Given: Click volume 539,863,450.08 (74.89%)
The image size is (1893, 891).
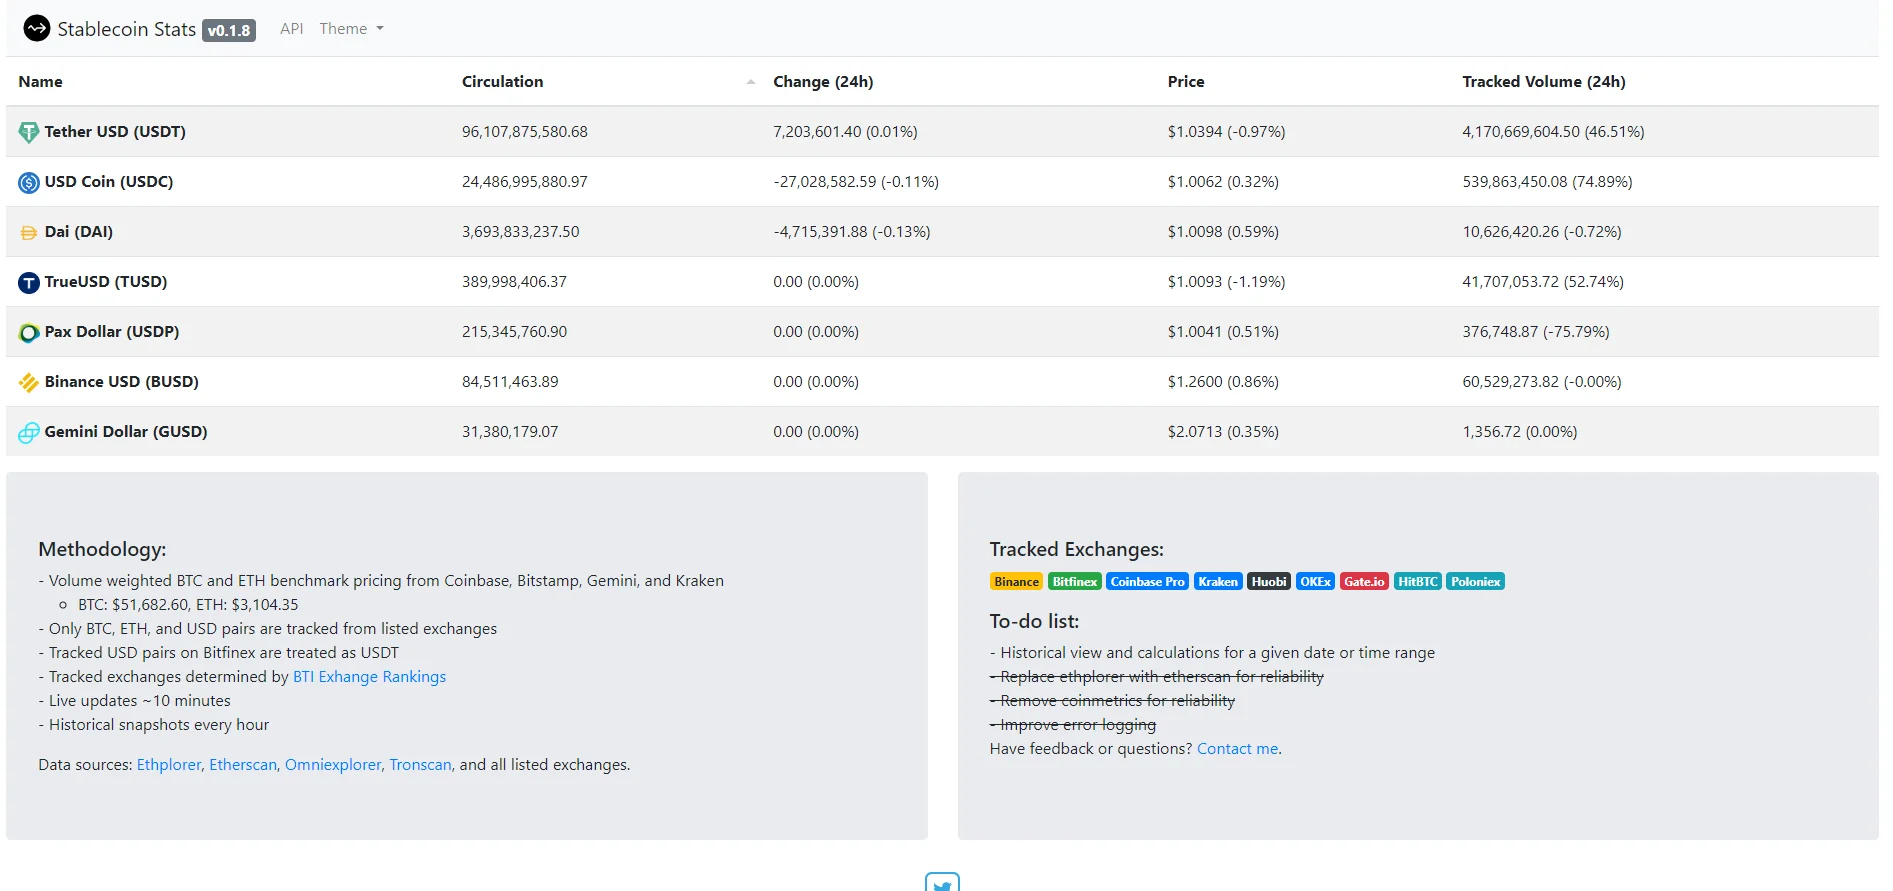Looking at the screenshot, I should coord(1547,182).
